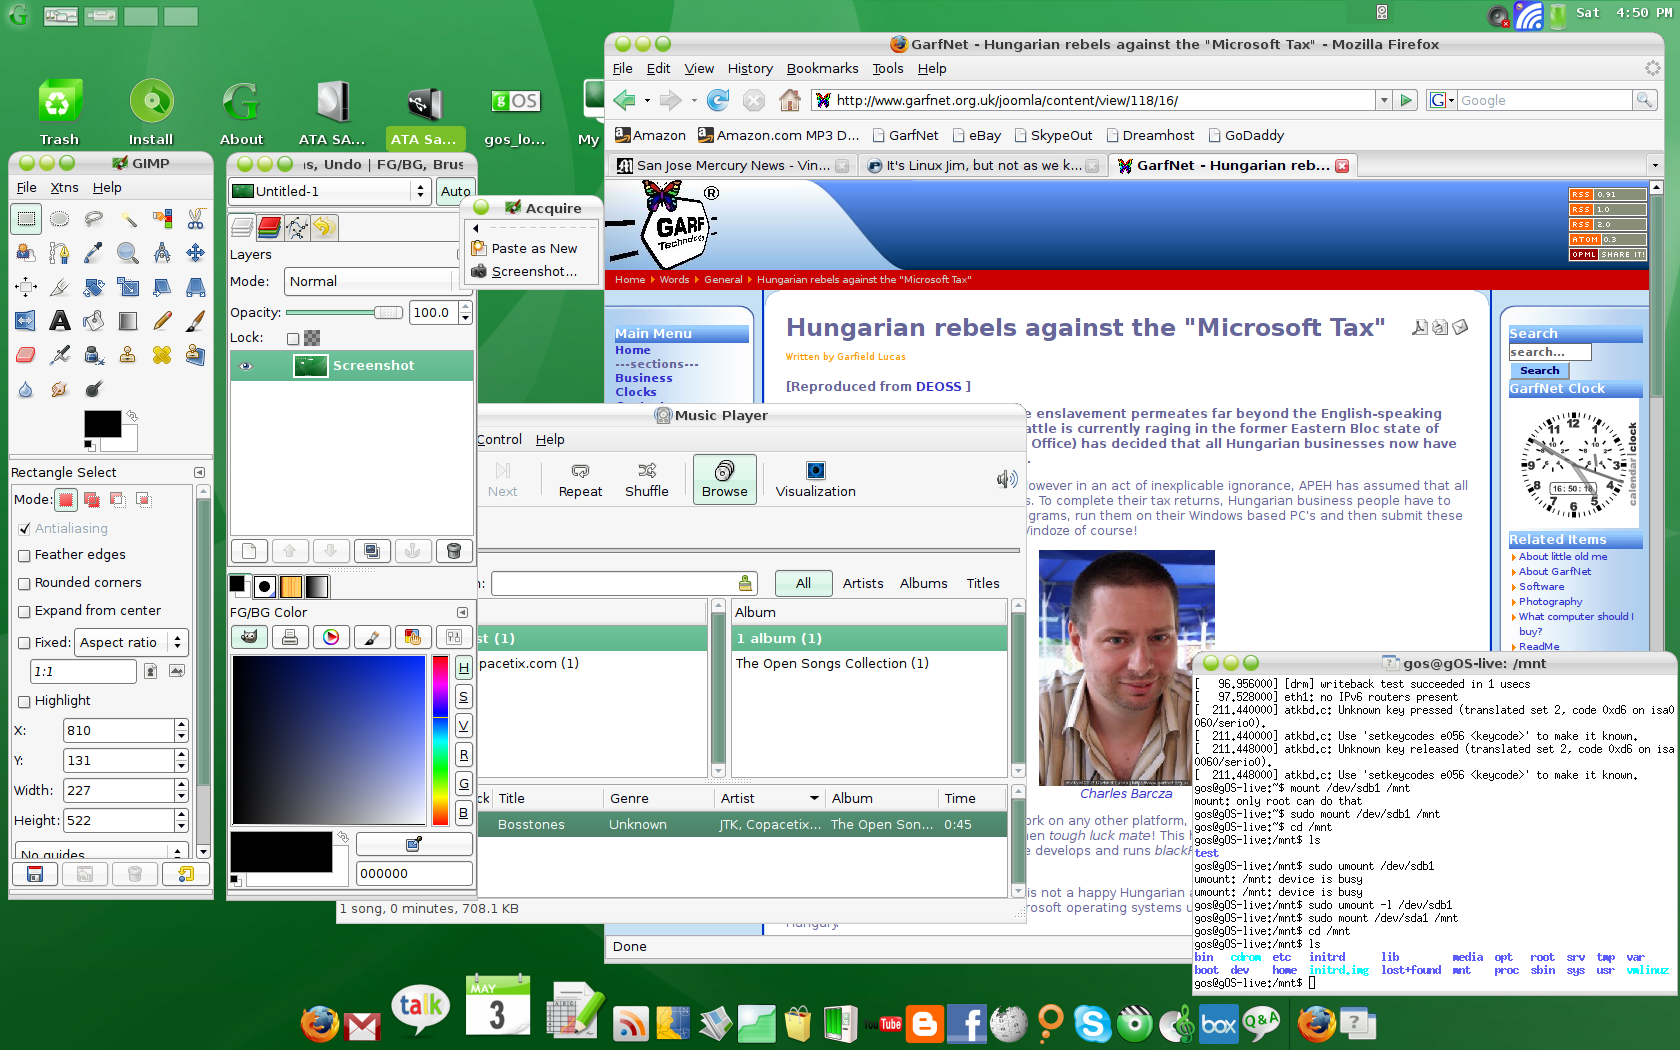
Task: Select the Paths tool in GIMP toolbox
Action: tap(60, 252)
